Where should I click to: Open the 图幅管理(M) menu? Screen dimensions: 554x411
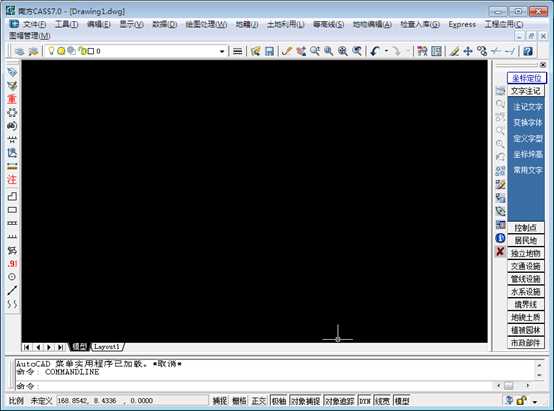(x=30, y=36)
